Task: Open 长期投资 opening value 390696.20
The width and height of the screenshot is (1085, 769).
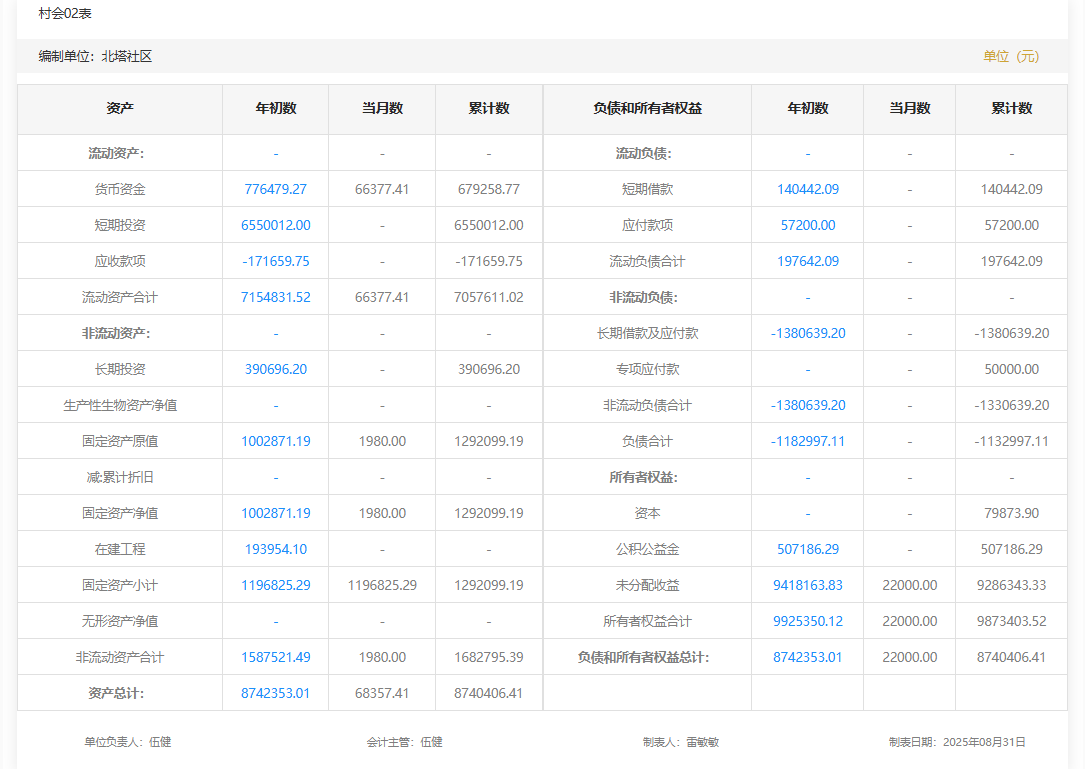Action: point(275,369)
